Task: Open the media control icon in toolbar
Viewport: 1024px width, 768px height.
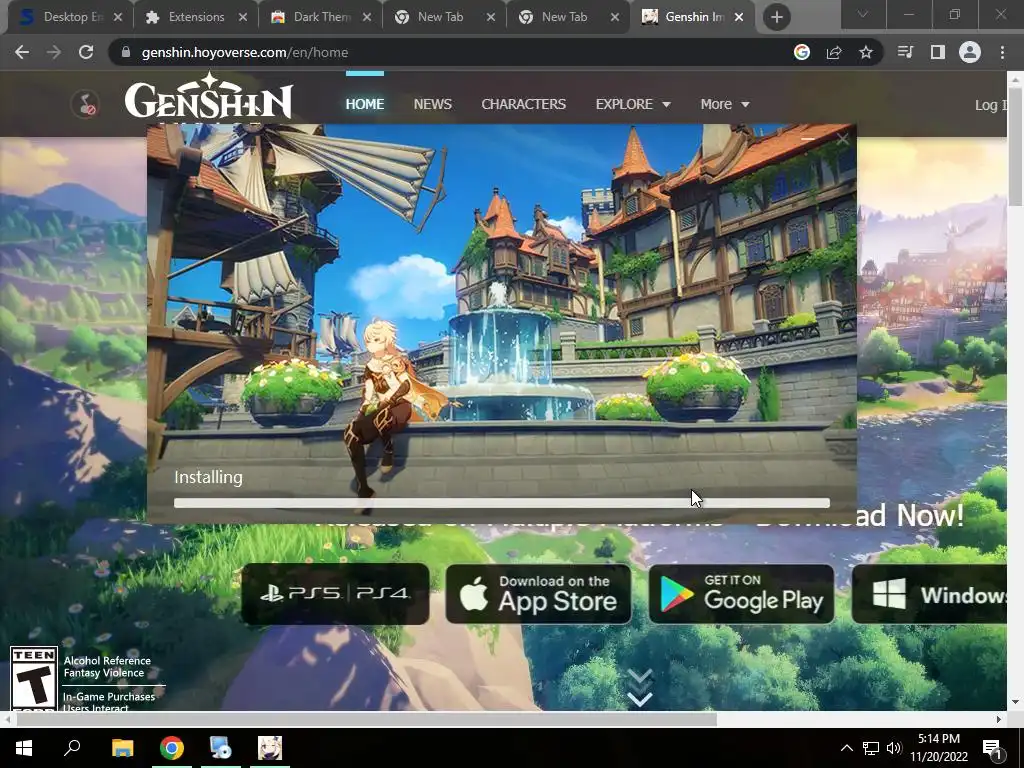Action: 905,52
